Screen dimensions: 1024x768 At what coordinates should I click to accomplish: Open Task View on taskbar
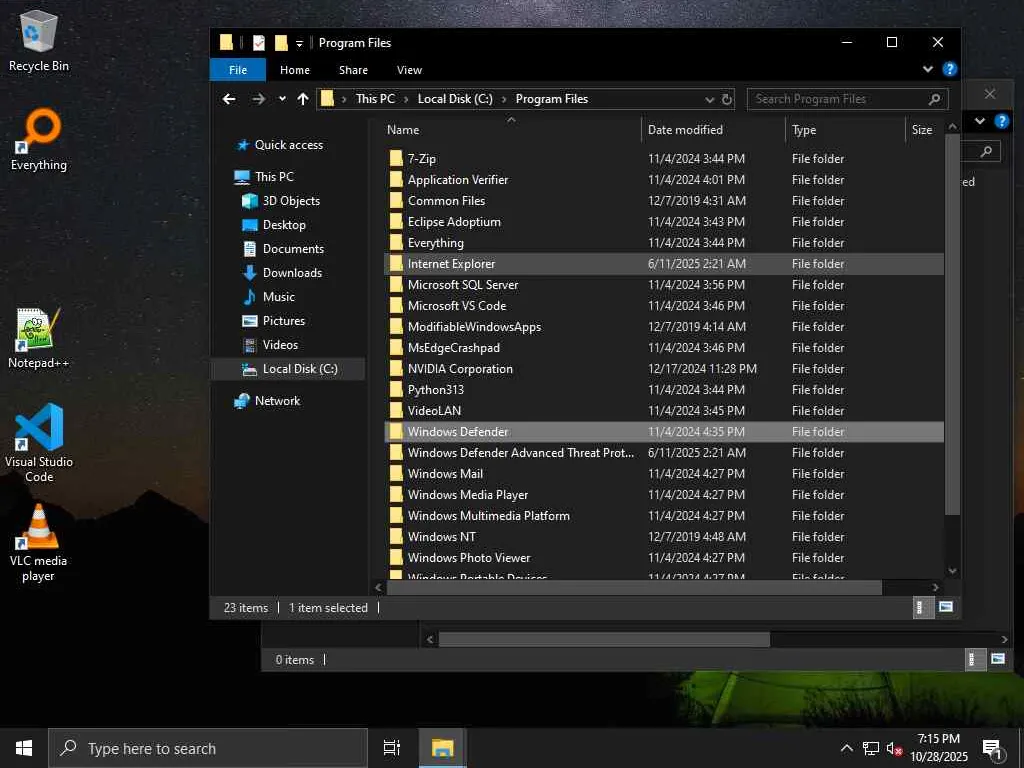click(x=392, y=748)
